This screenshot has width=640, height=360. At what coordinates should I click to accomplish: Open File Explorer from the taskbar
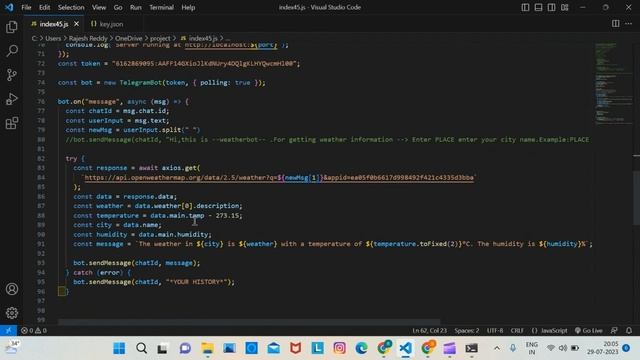[x=207, y=348]
